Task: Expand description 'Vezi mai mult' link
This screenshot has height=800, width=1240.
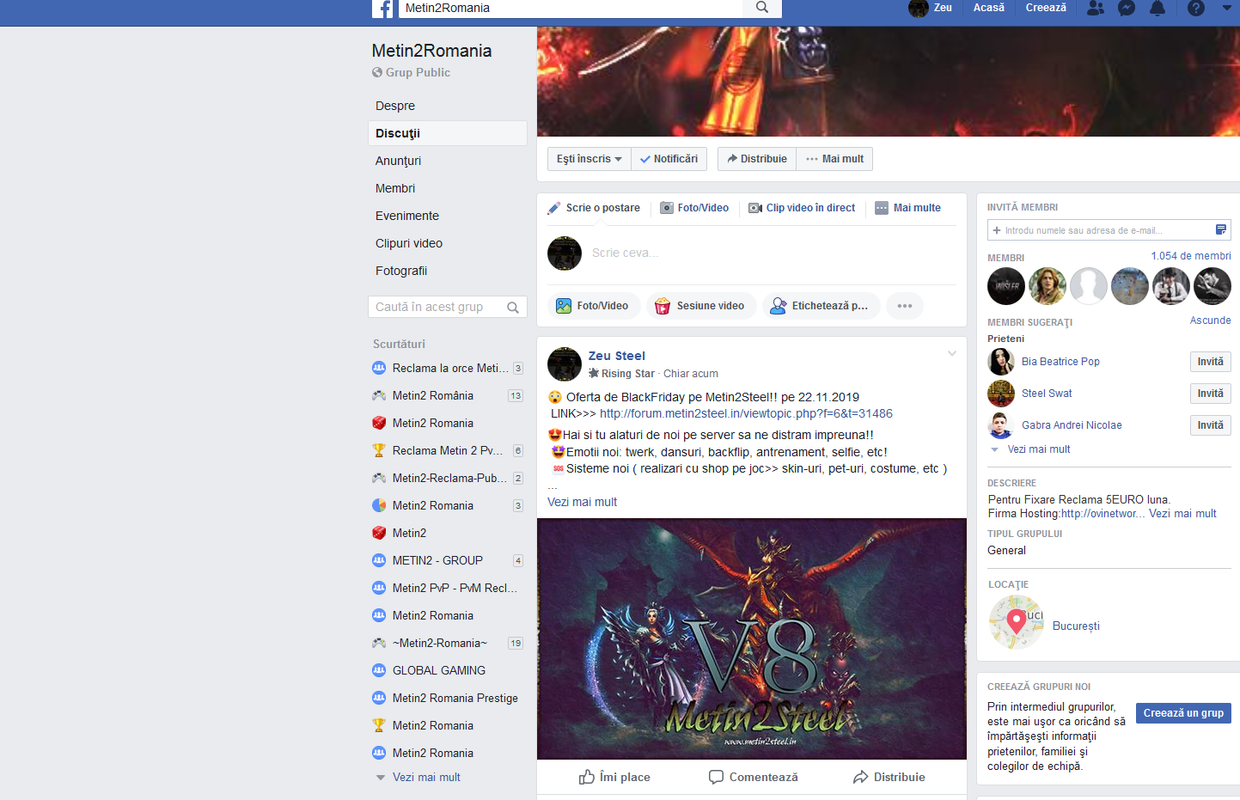Action: [1183, 514]
